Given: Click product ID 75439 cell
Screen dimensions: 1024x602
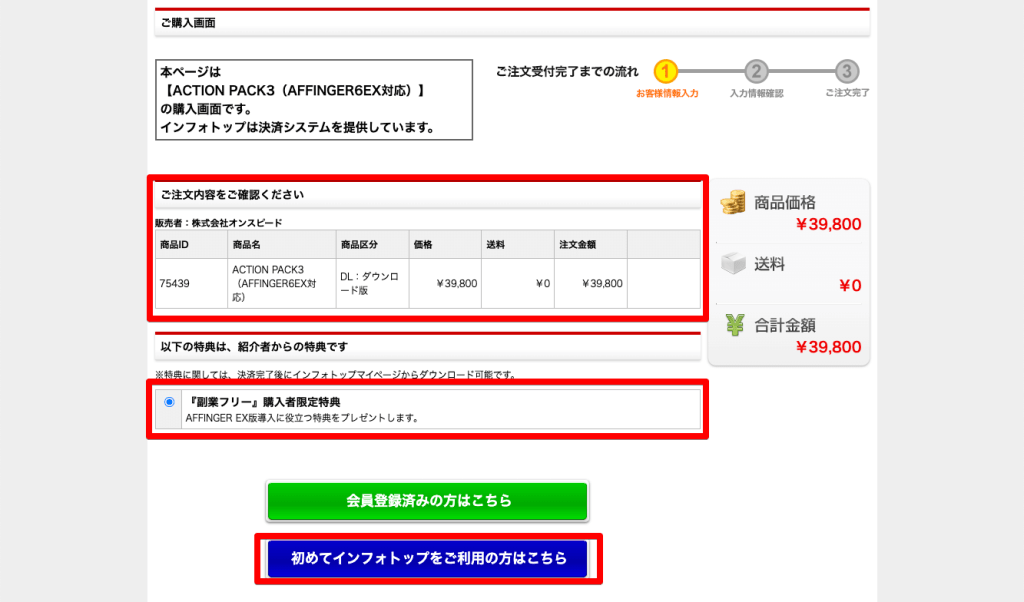Looking at the screenshot, I should coord(174,284).
